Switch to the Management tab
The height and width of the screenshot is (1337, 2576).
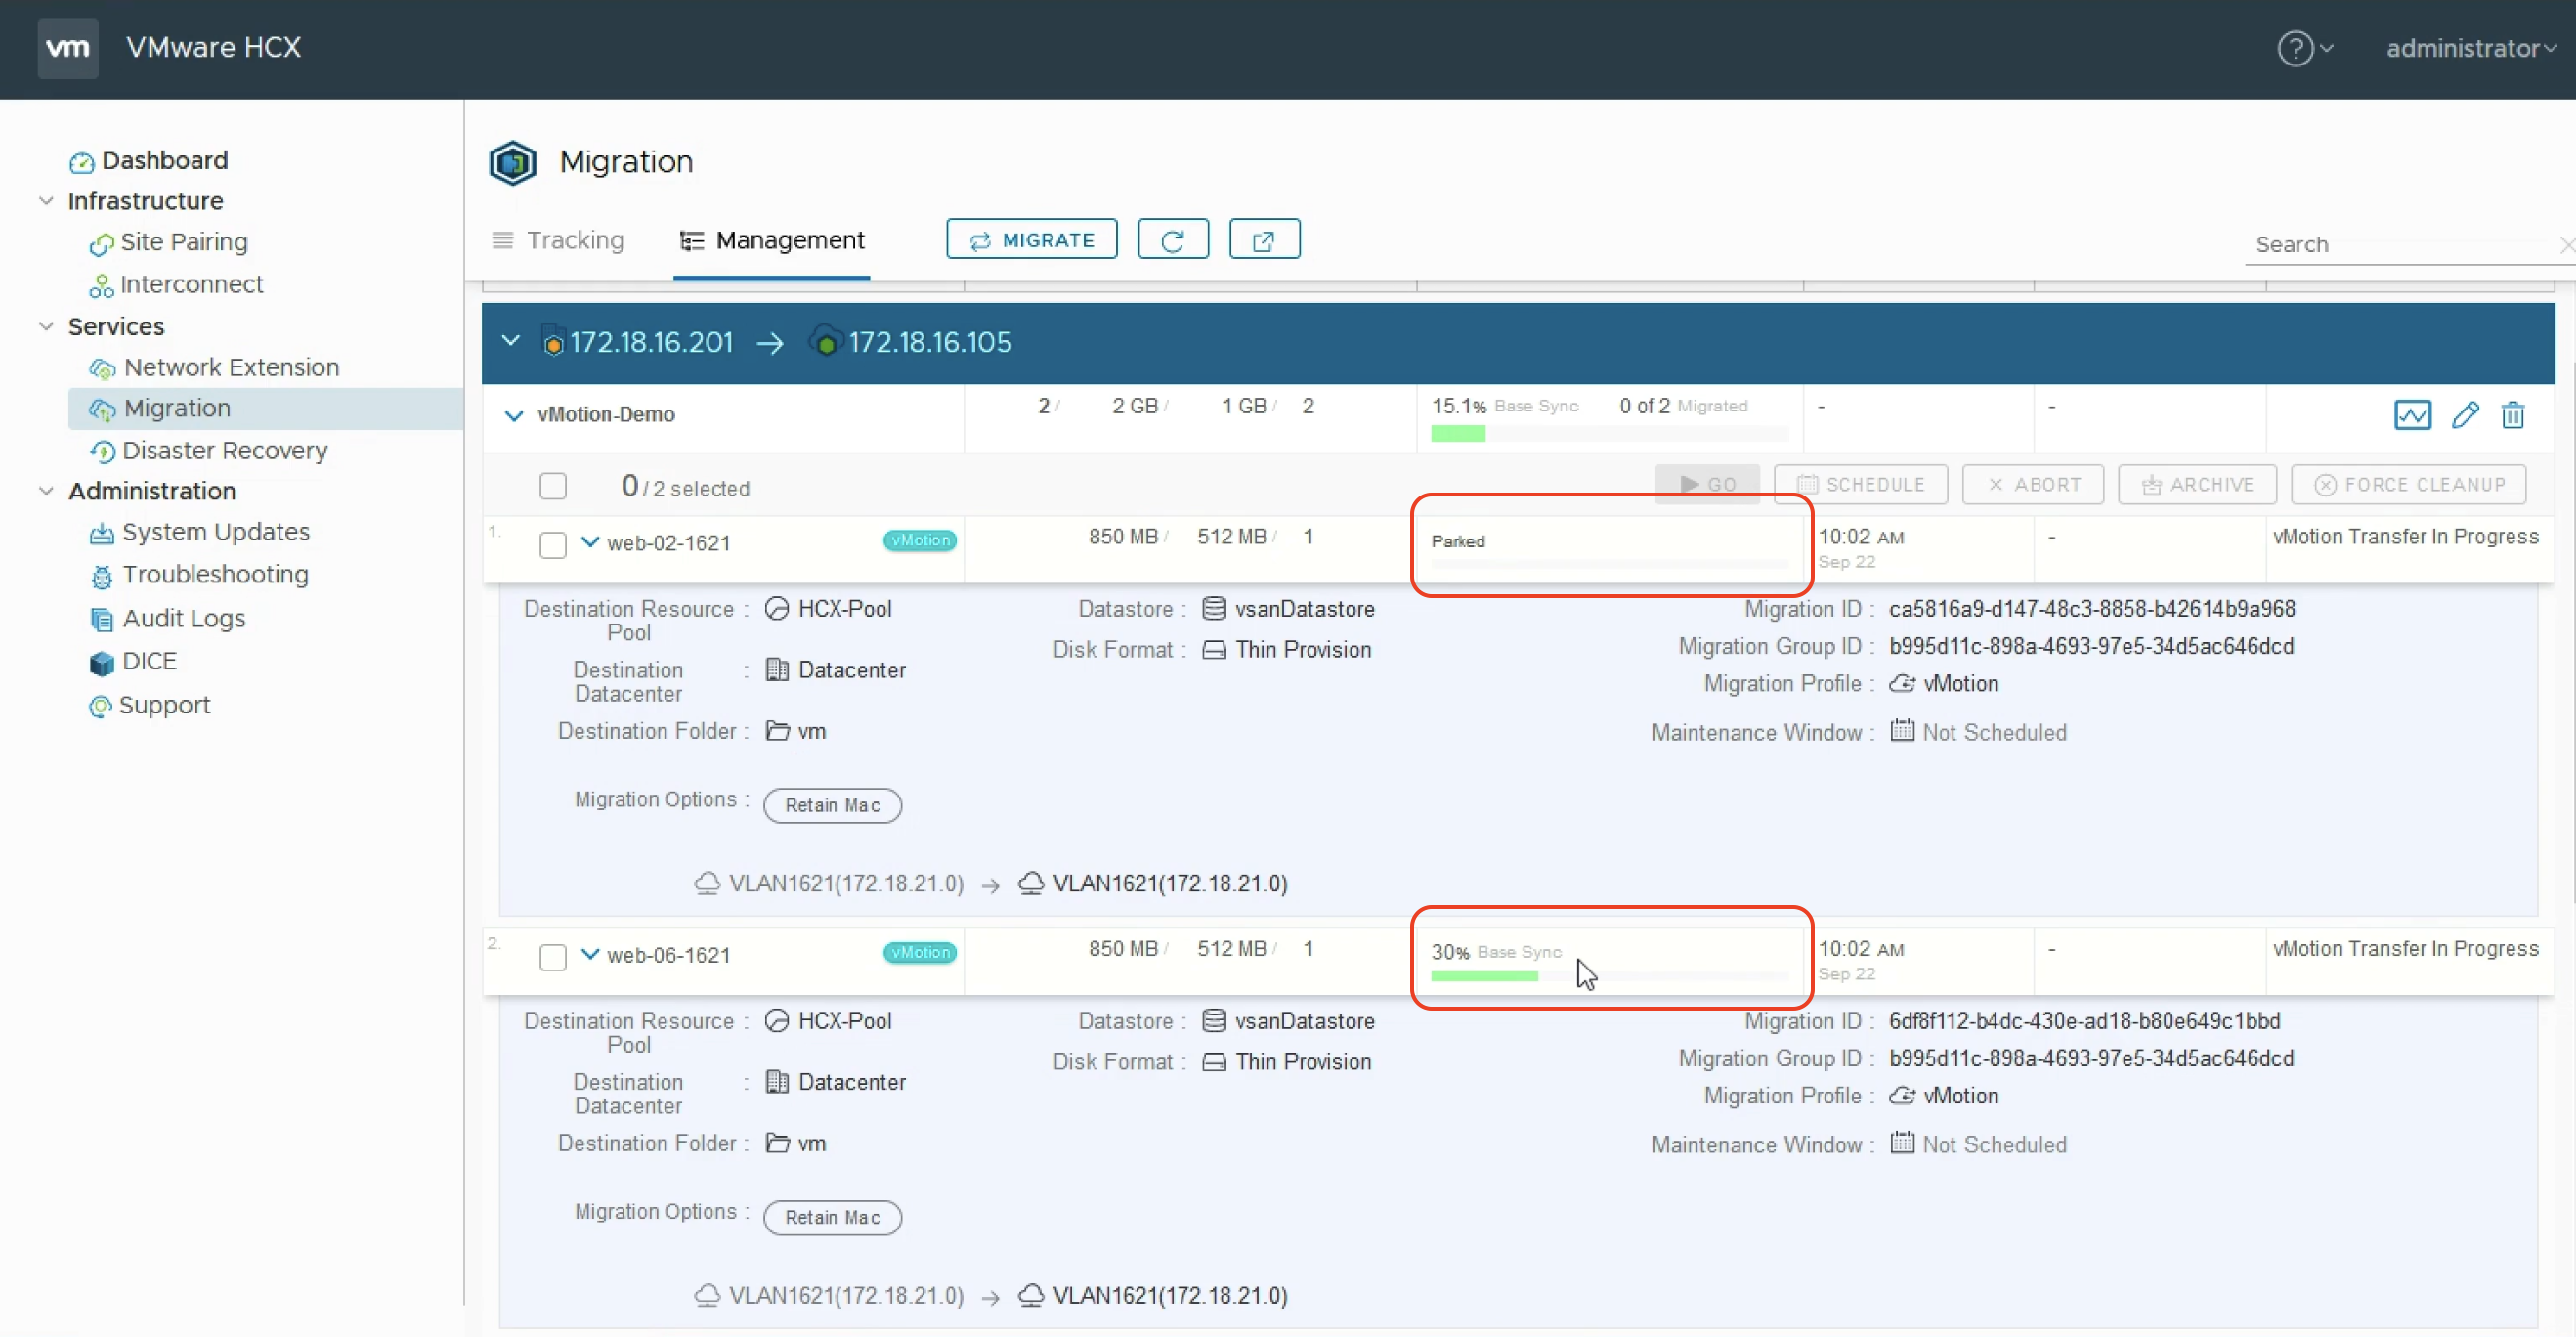(x=772, y=240)
